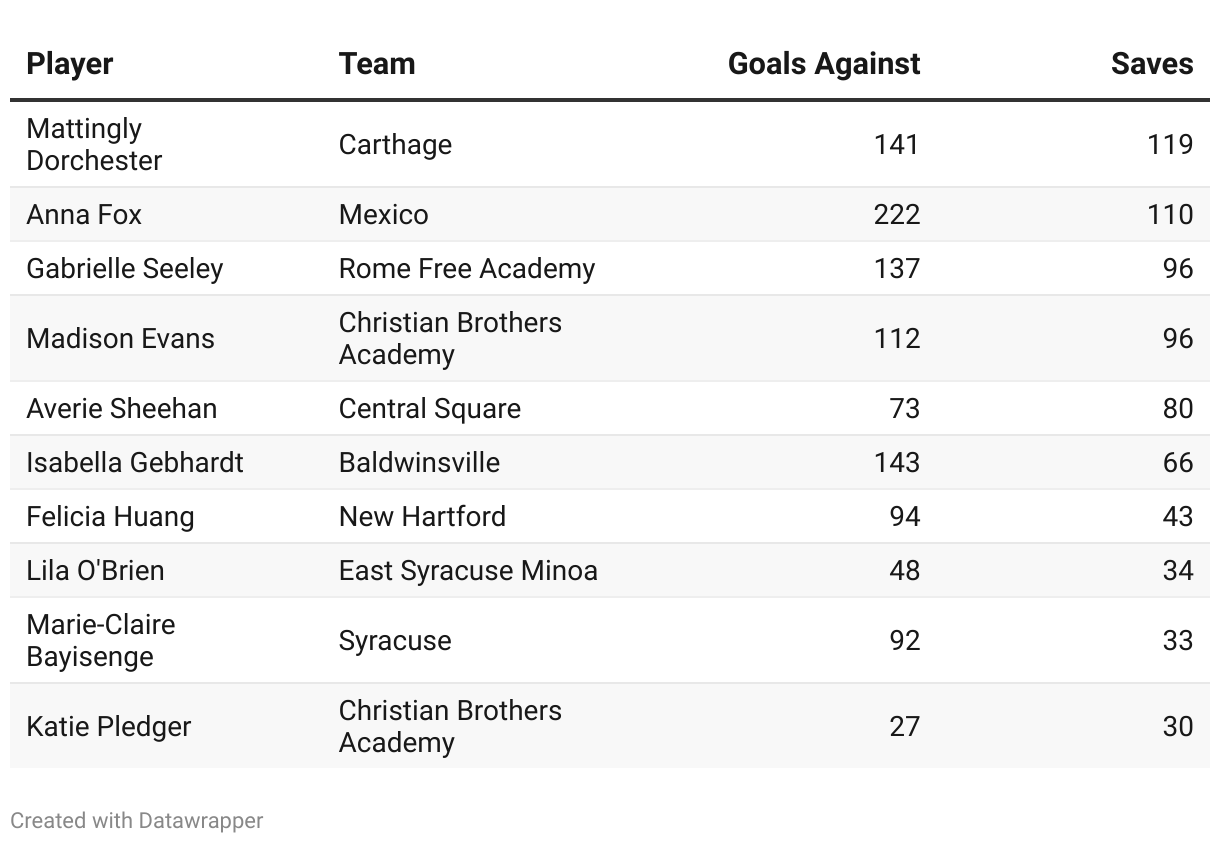The image size is (1220, 844).
Task: Click the Team column header
Action: 377,64
